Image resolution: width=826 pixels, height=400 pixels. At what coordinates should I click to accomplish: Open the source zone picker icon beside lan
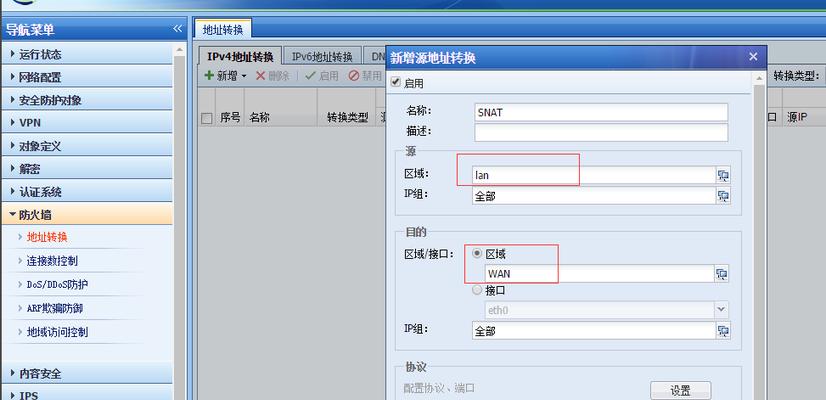point(723,175)
